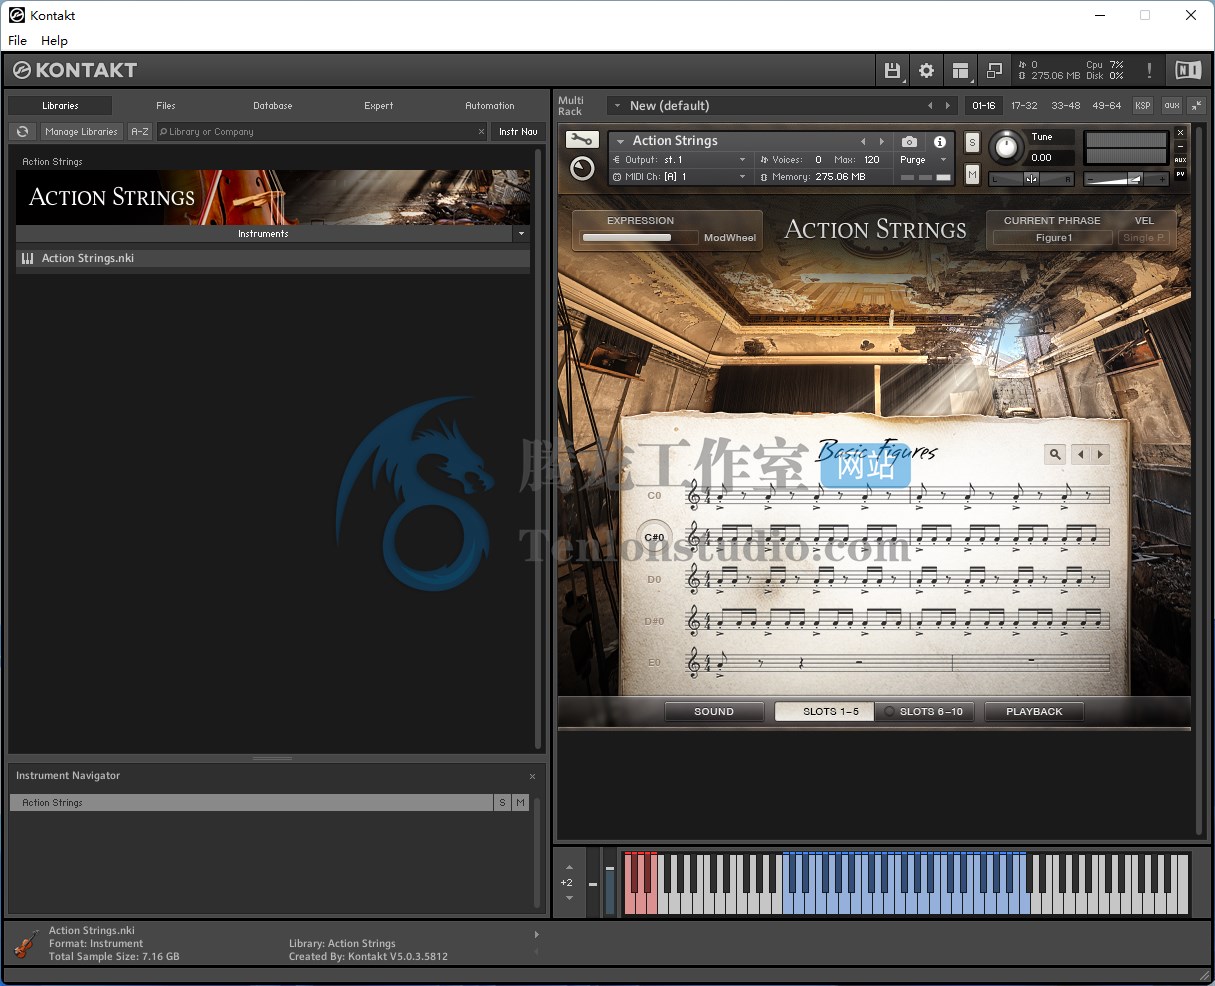Toggle AUX sends on the instrument

[1180, 160]
